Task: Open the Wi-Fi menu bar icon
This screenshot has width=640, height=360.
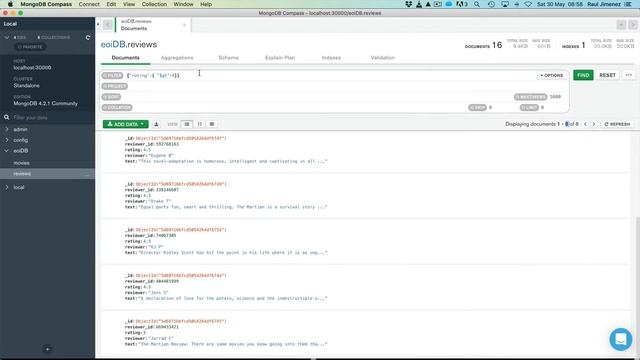Action: point(528,4)
